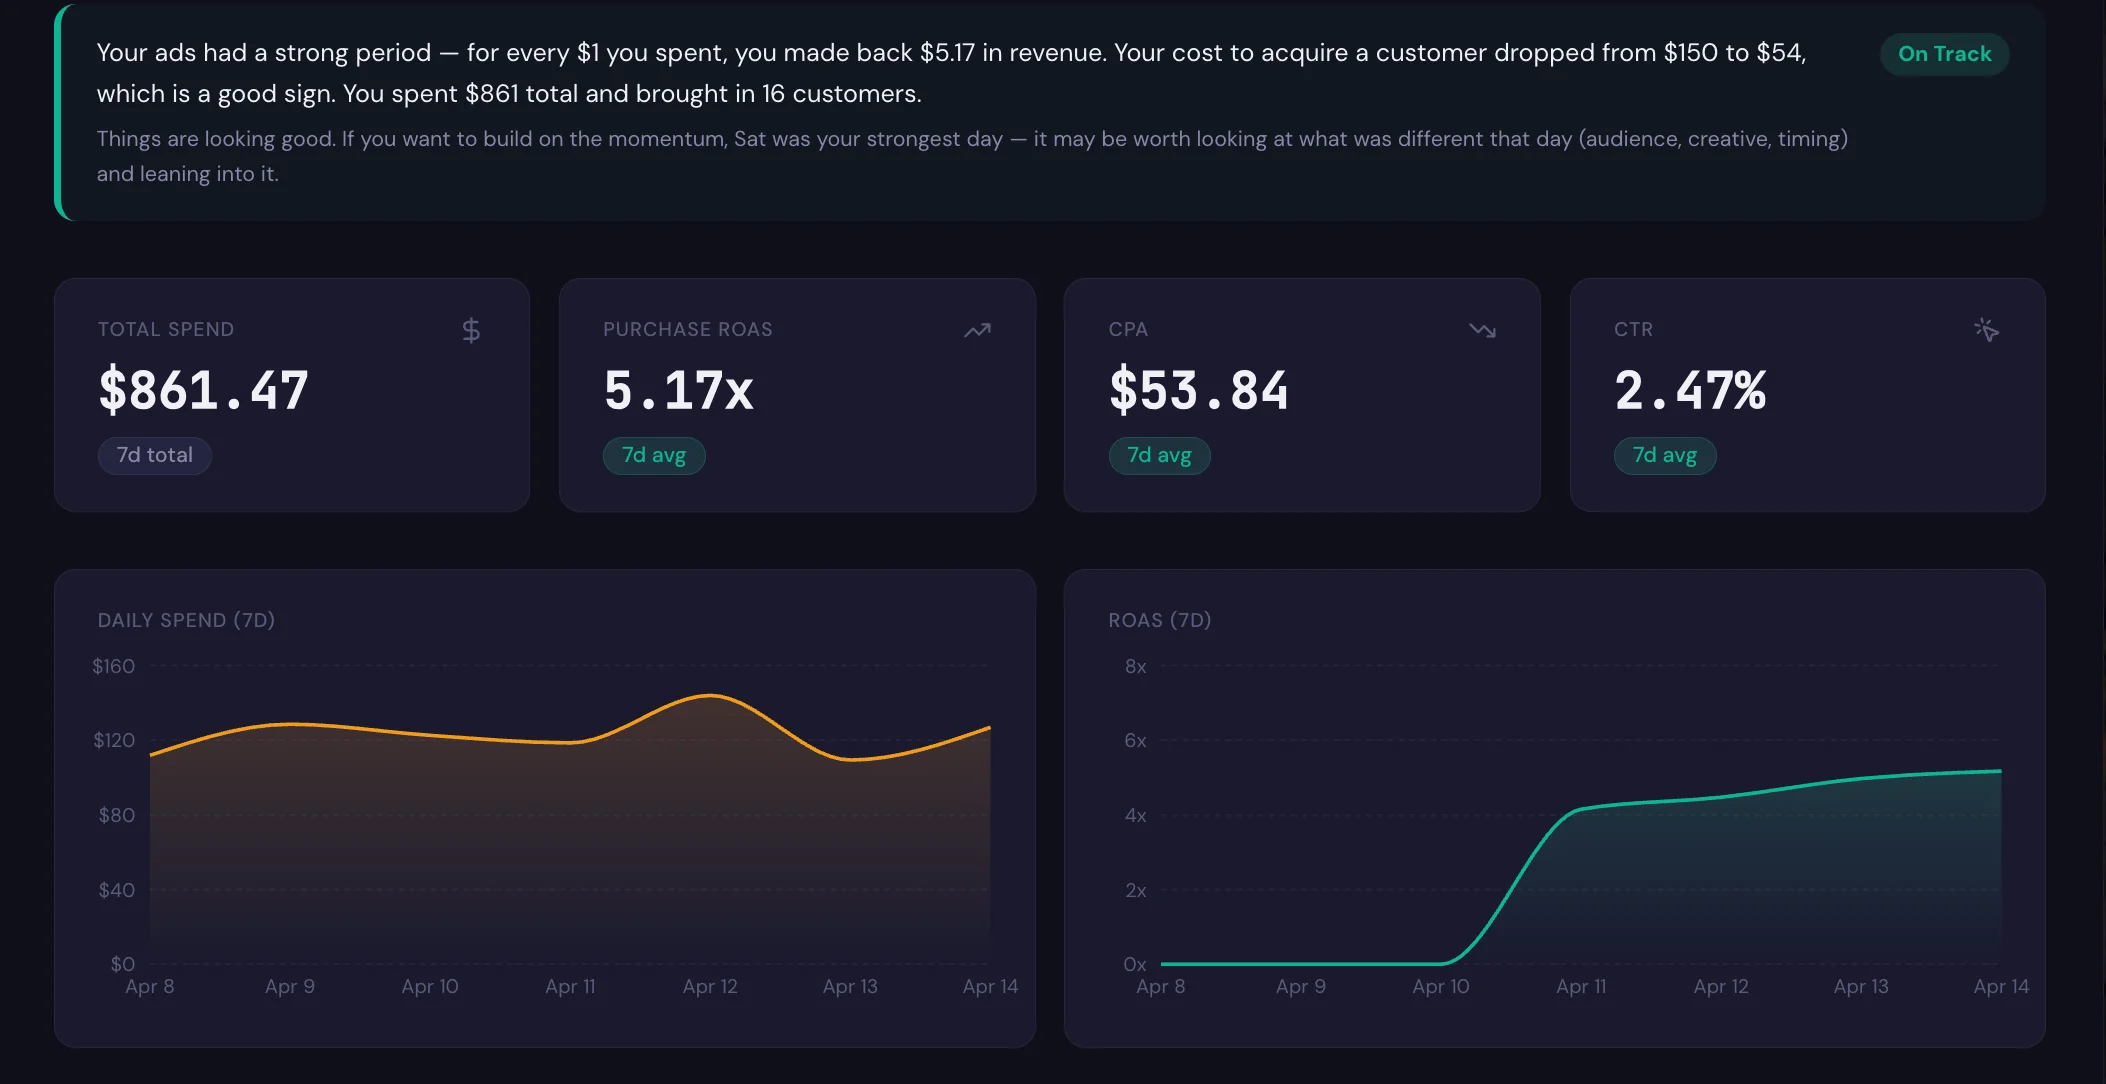Screen dimensions: 2106x1084
Task: Click the Apr 8 axis label on Daily Spend
Action: click(x=151, y=986)
